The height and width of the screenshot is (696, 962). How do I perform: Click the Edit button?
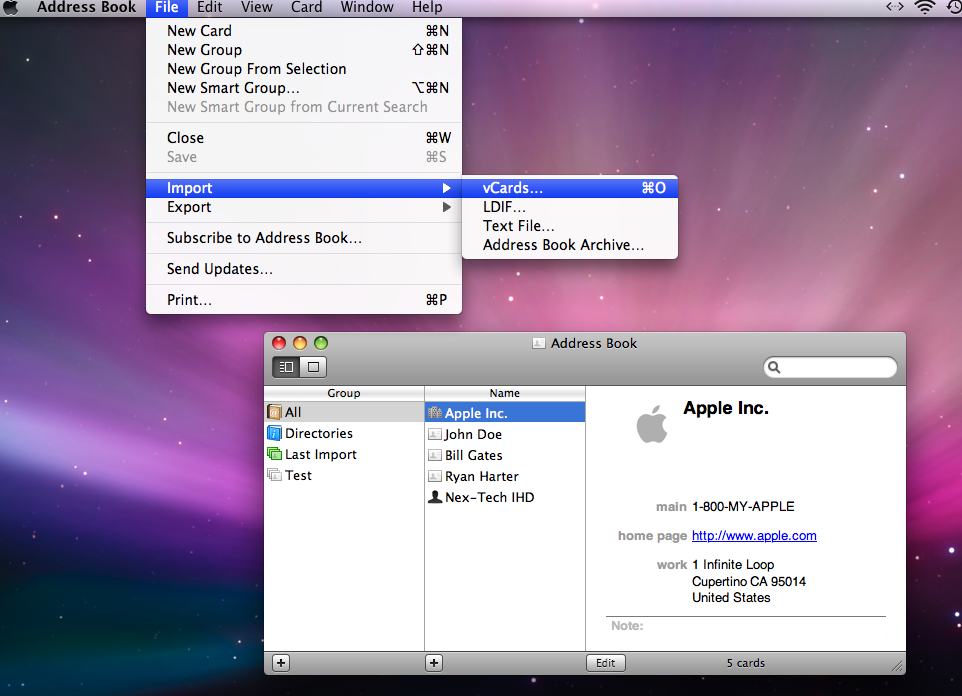(606, 663)
